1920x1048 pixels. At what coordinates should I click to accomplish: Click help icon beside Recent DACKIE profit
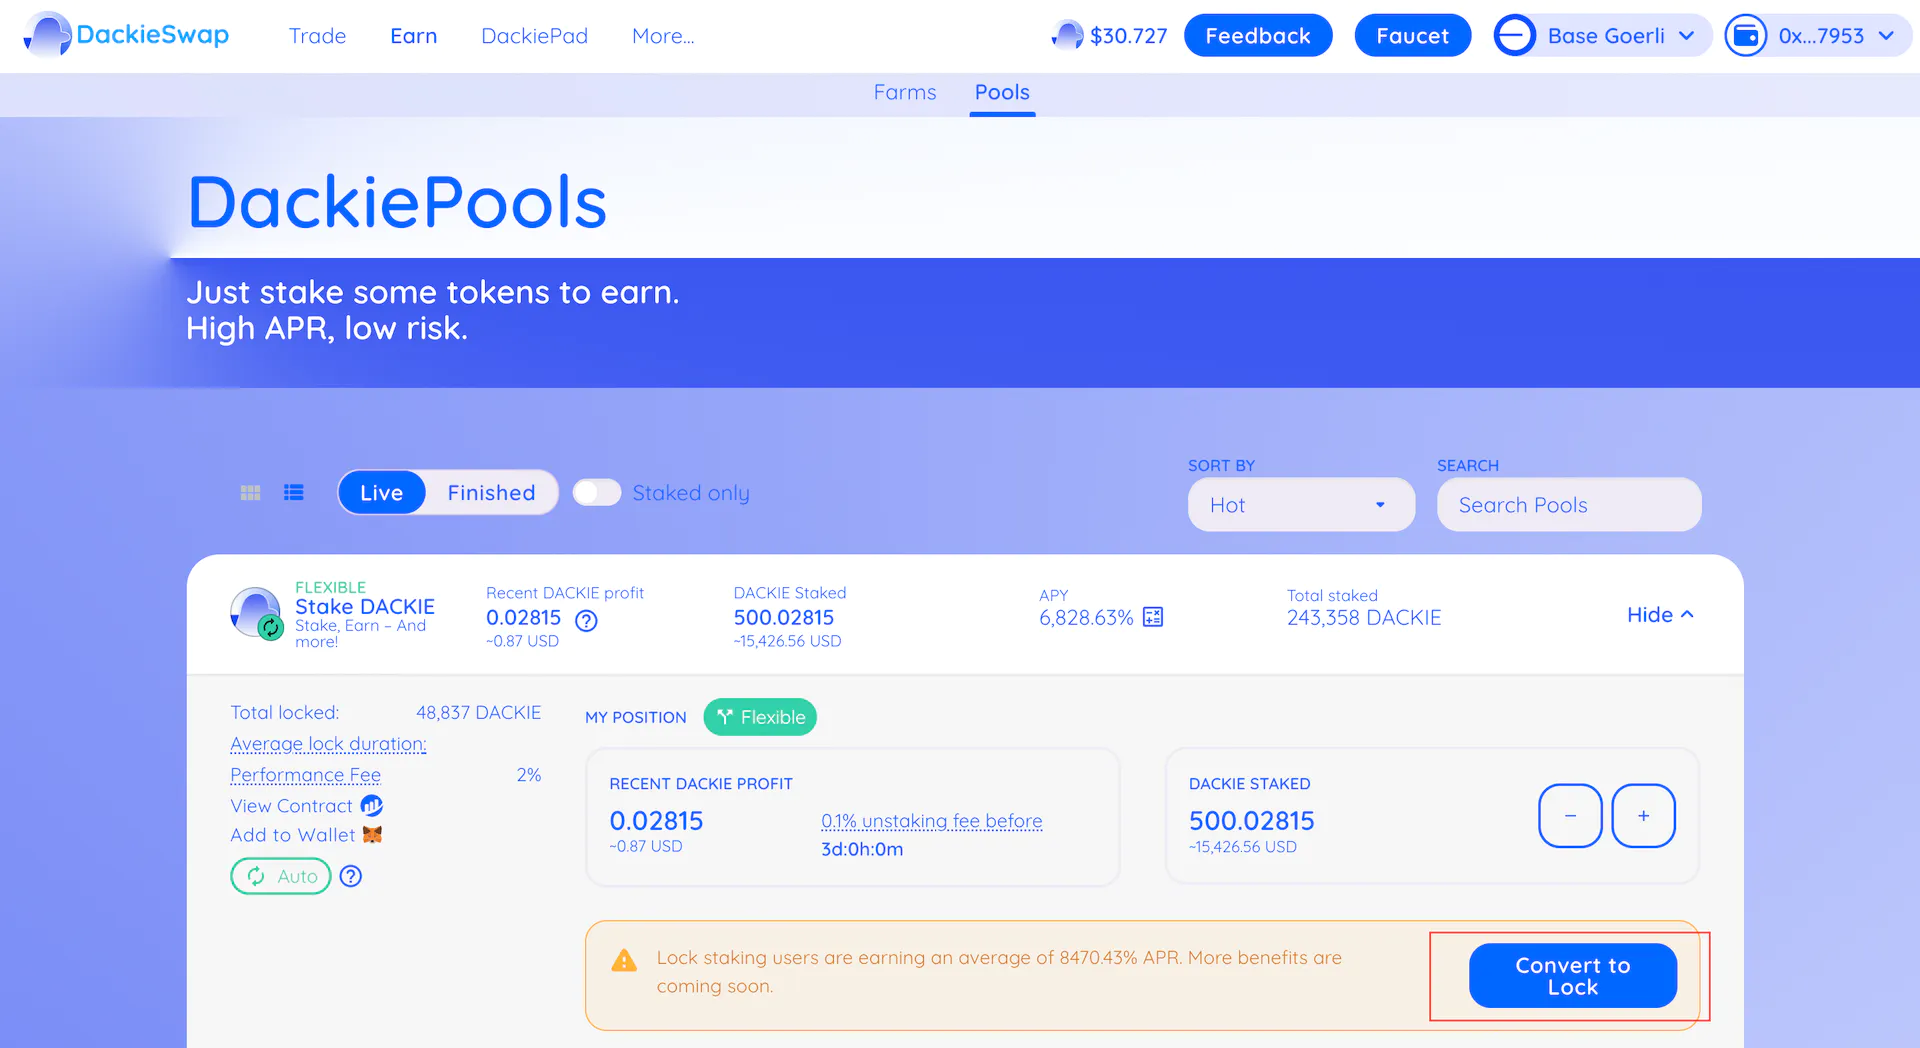[x=586, y=621]
